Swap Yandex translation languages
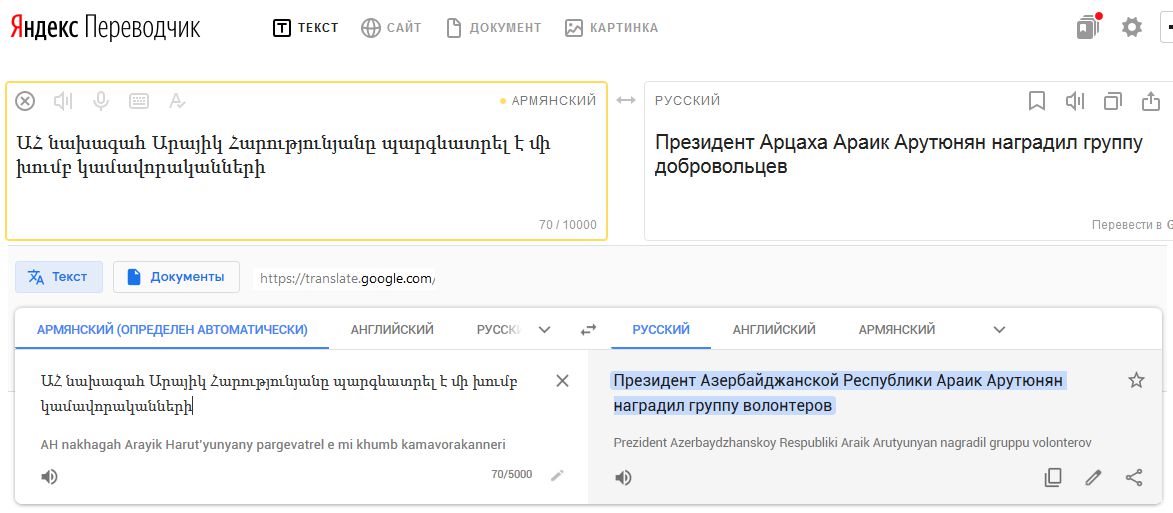This screenshot has width=1173, height=513. pyautogui.click(x=625, y=100)
